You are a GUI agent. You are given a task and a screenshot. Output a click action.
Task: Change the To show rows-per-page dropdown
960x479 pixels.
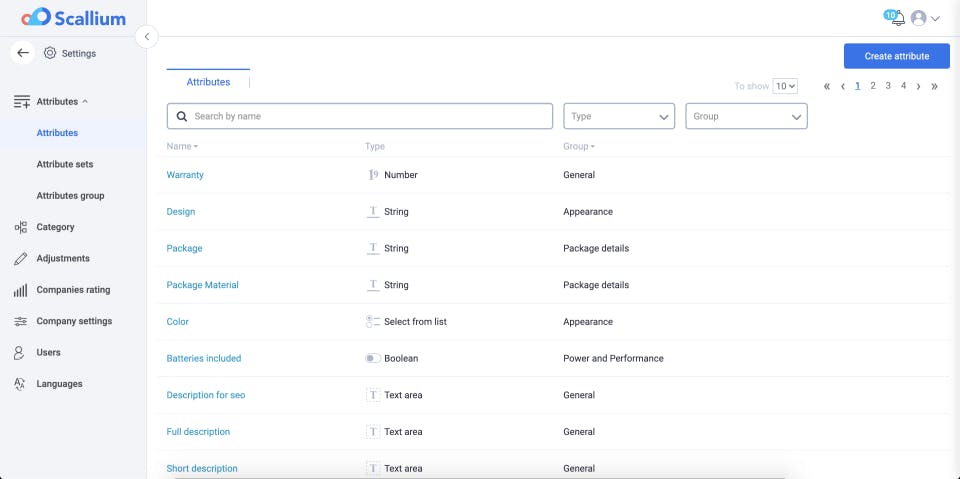point(785,86)
